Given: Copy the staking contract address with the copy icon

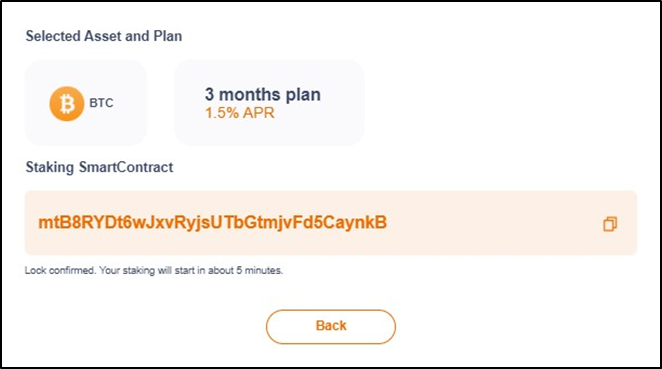Looking at the screenshot, I should 610,224.
